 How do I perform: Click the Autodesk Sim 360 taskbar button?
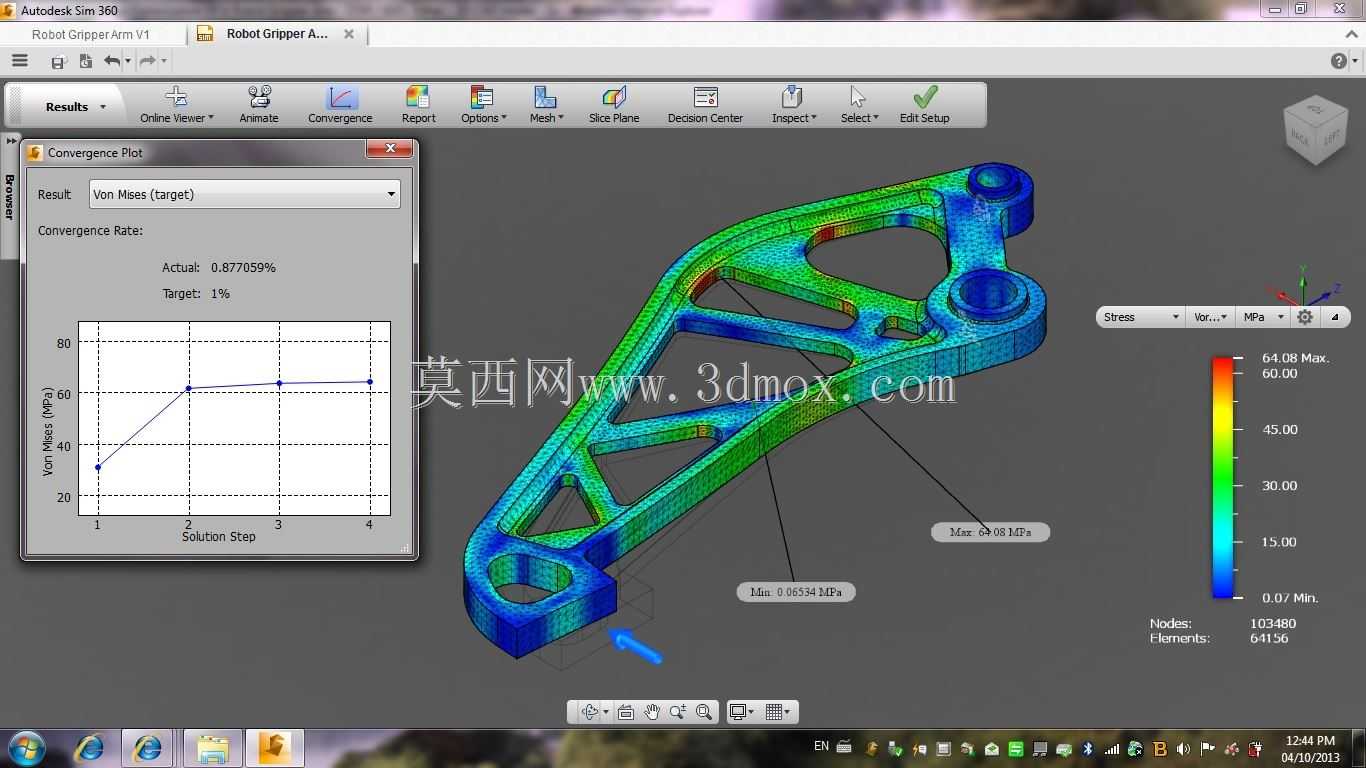(x=274, y=748)
